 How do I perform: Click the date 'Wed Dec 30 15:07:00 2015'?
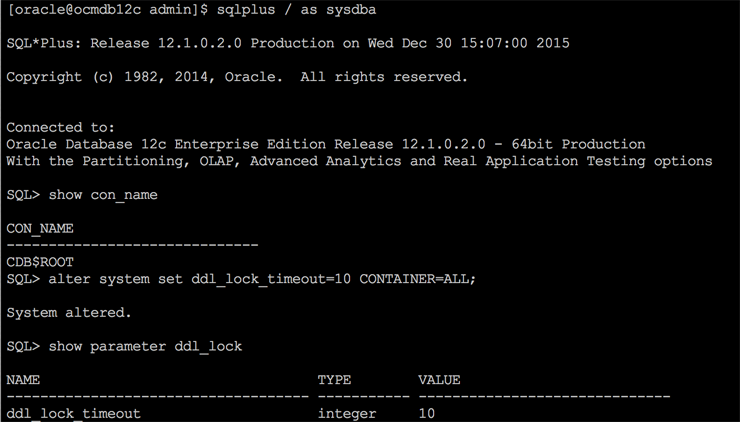tap(470, 43)
